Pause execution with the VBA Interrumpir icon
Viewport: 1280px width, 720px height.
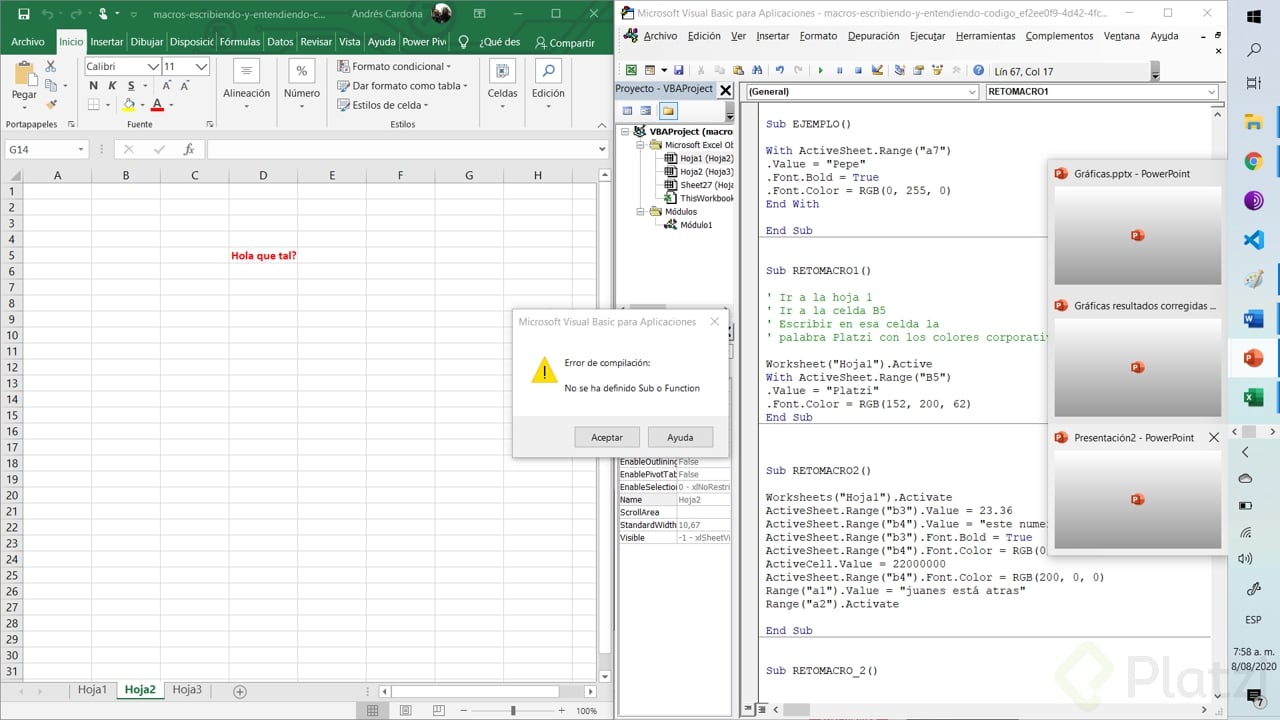click(x=839, y=71)
